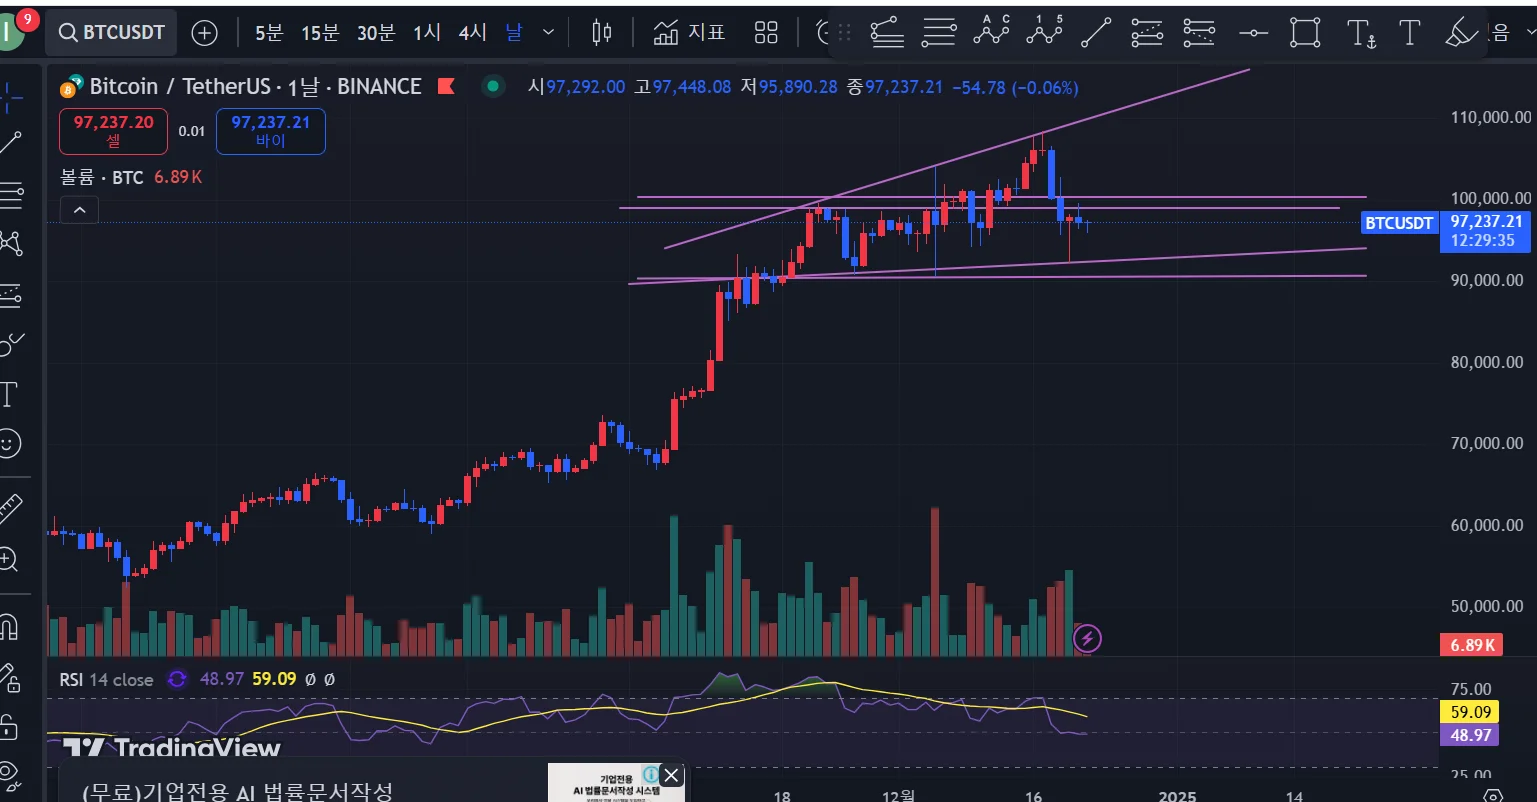Screen dimensions: 1537x802
Task: Click the red 97,237.20 셀 sell button
Action: coord(113,131)
